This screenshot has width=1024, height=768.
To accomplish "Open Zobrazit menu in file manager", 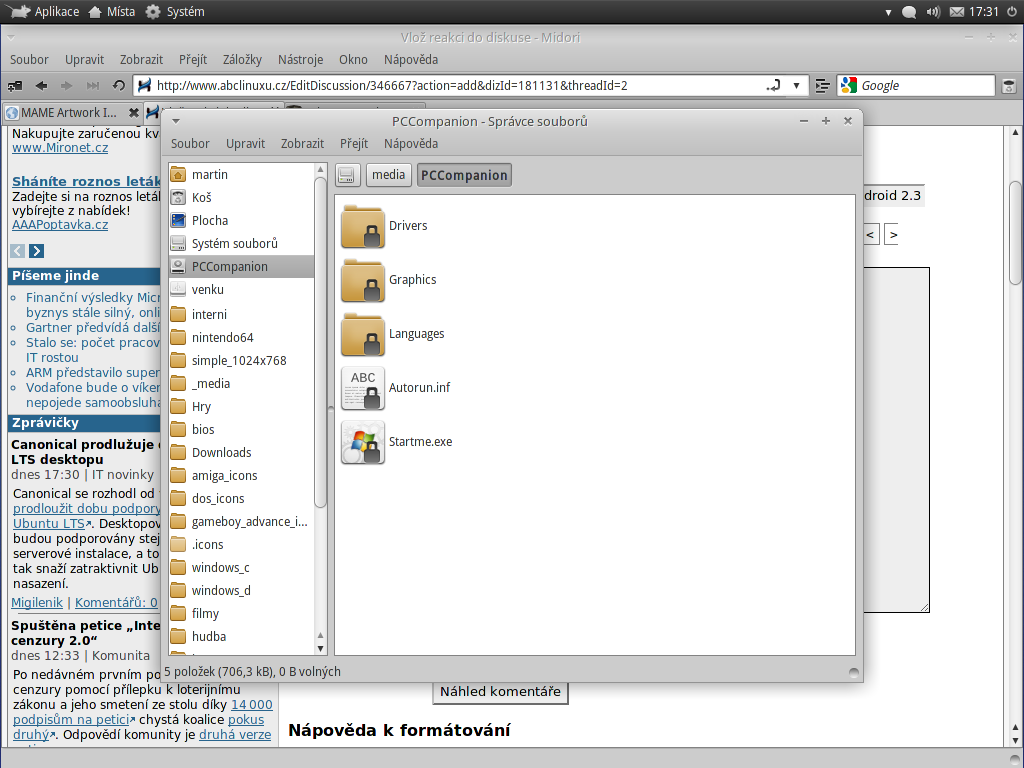I will (x=302, y=144).
